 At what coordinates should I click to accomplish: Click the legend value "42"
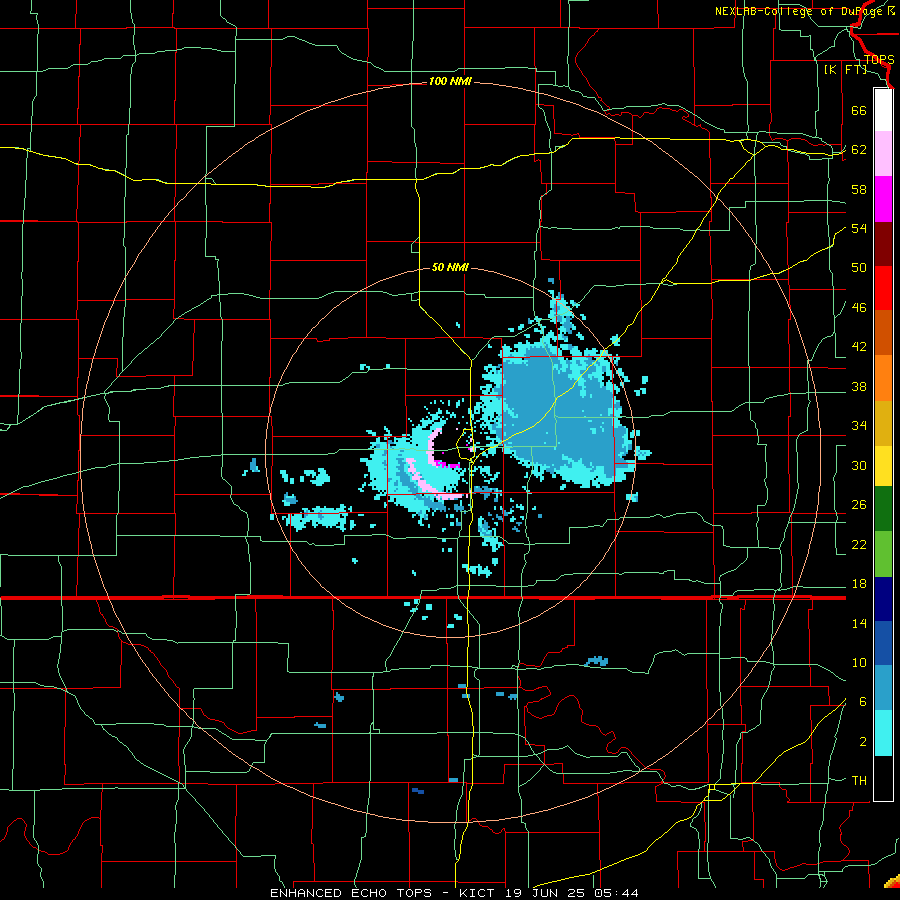pyautogui.click(x=859, y=347)
